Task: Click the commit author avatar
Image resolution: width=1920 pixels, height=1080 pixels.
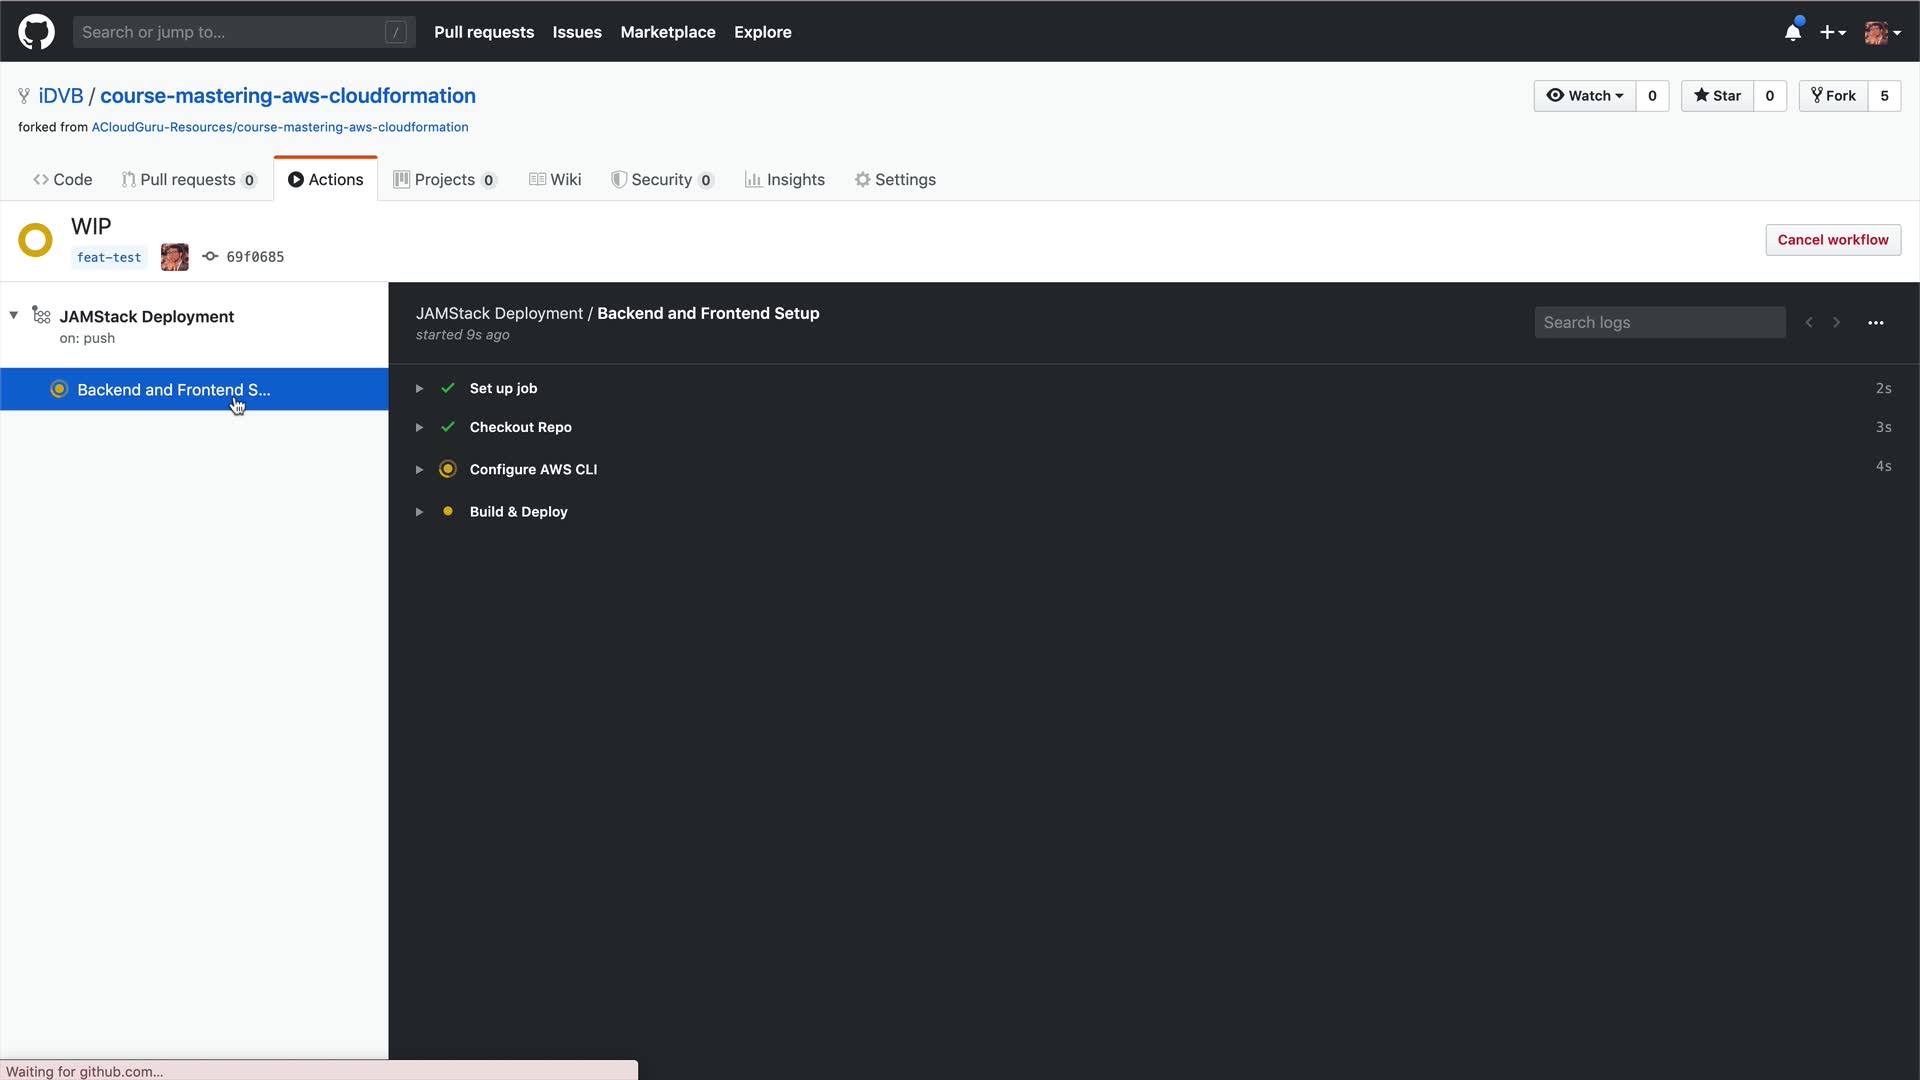Action: (174, 257)
